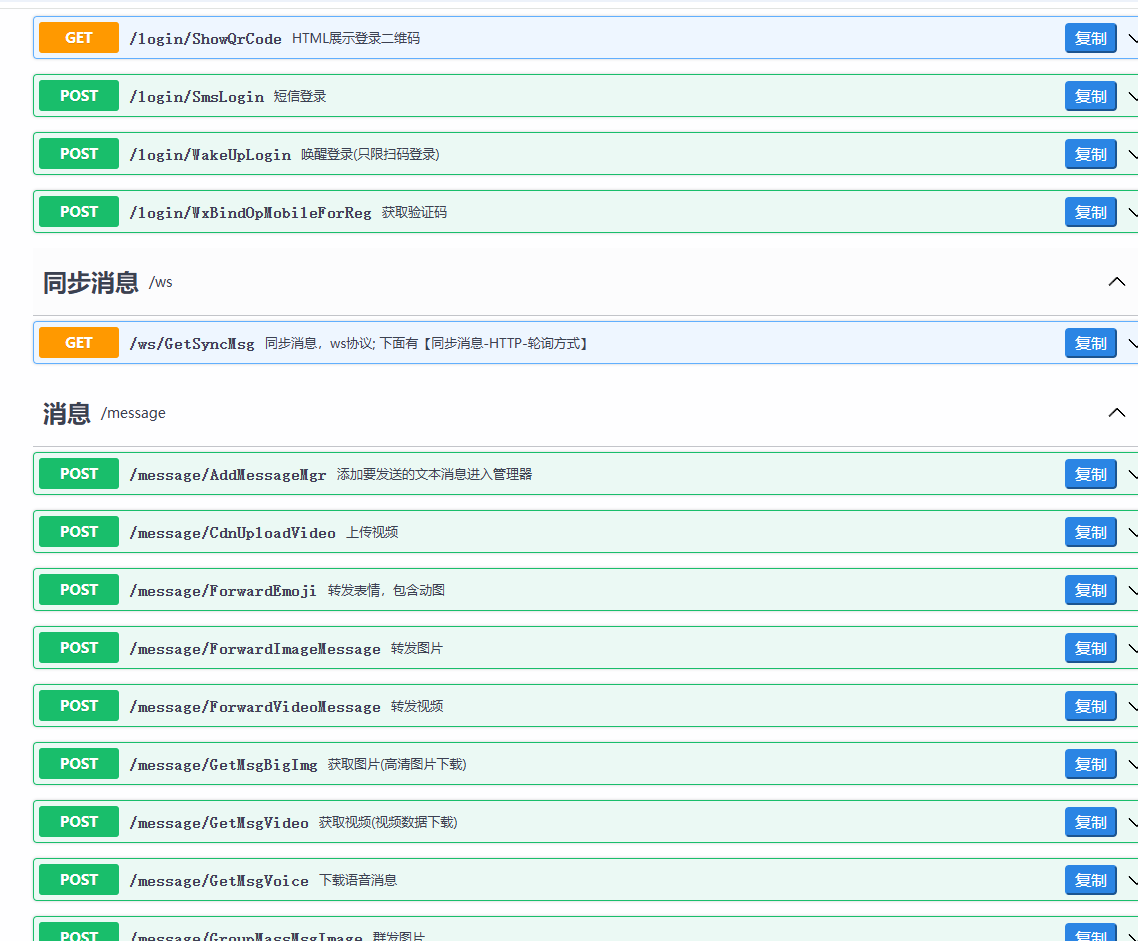
Task: Copy the /login/SmsLogin endpoint path
Action: point(1090,96)
